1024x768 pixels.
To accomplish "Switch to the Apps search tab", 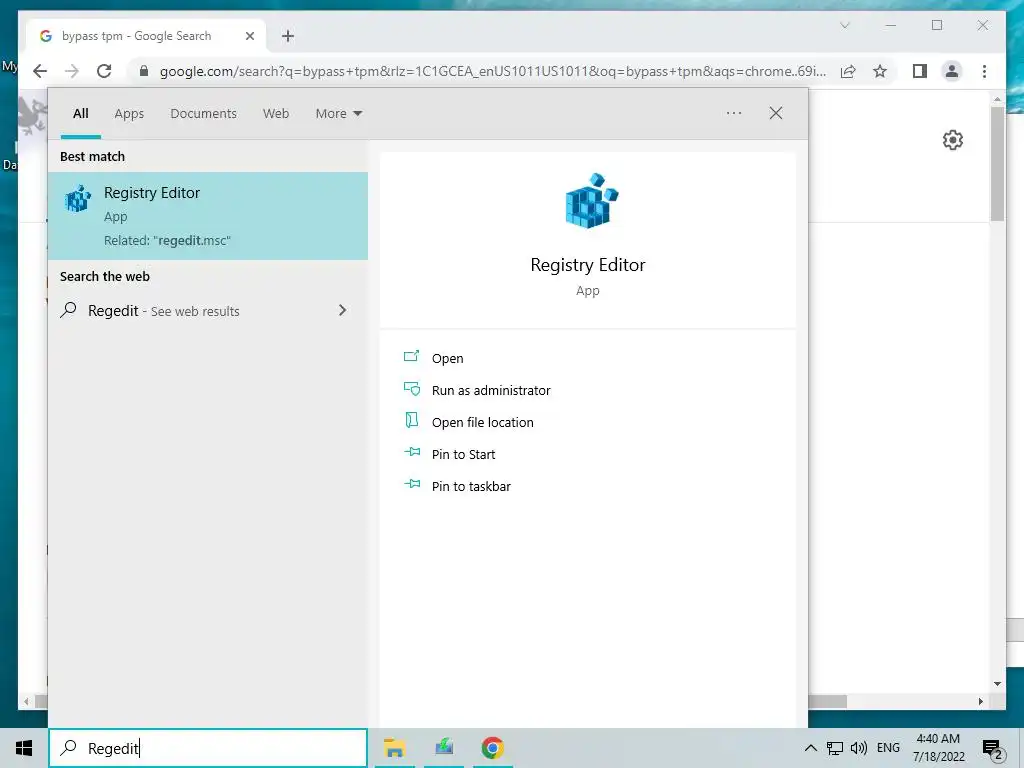I will pyautogui.click(x=129, y=114).
